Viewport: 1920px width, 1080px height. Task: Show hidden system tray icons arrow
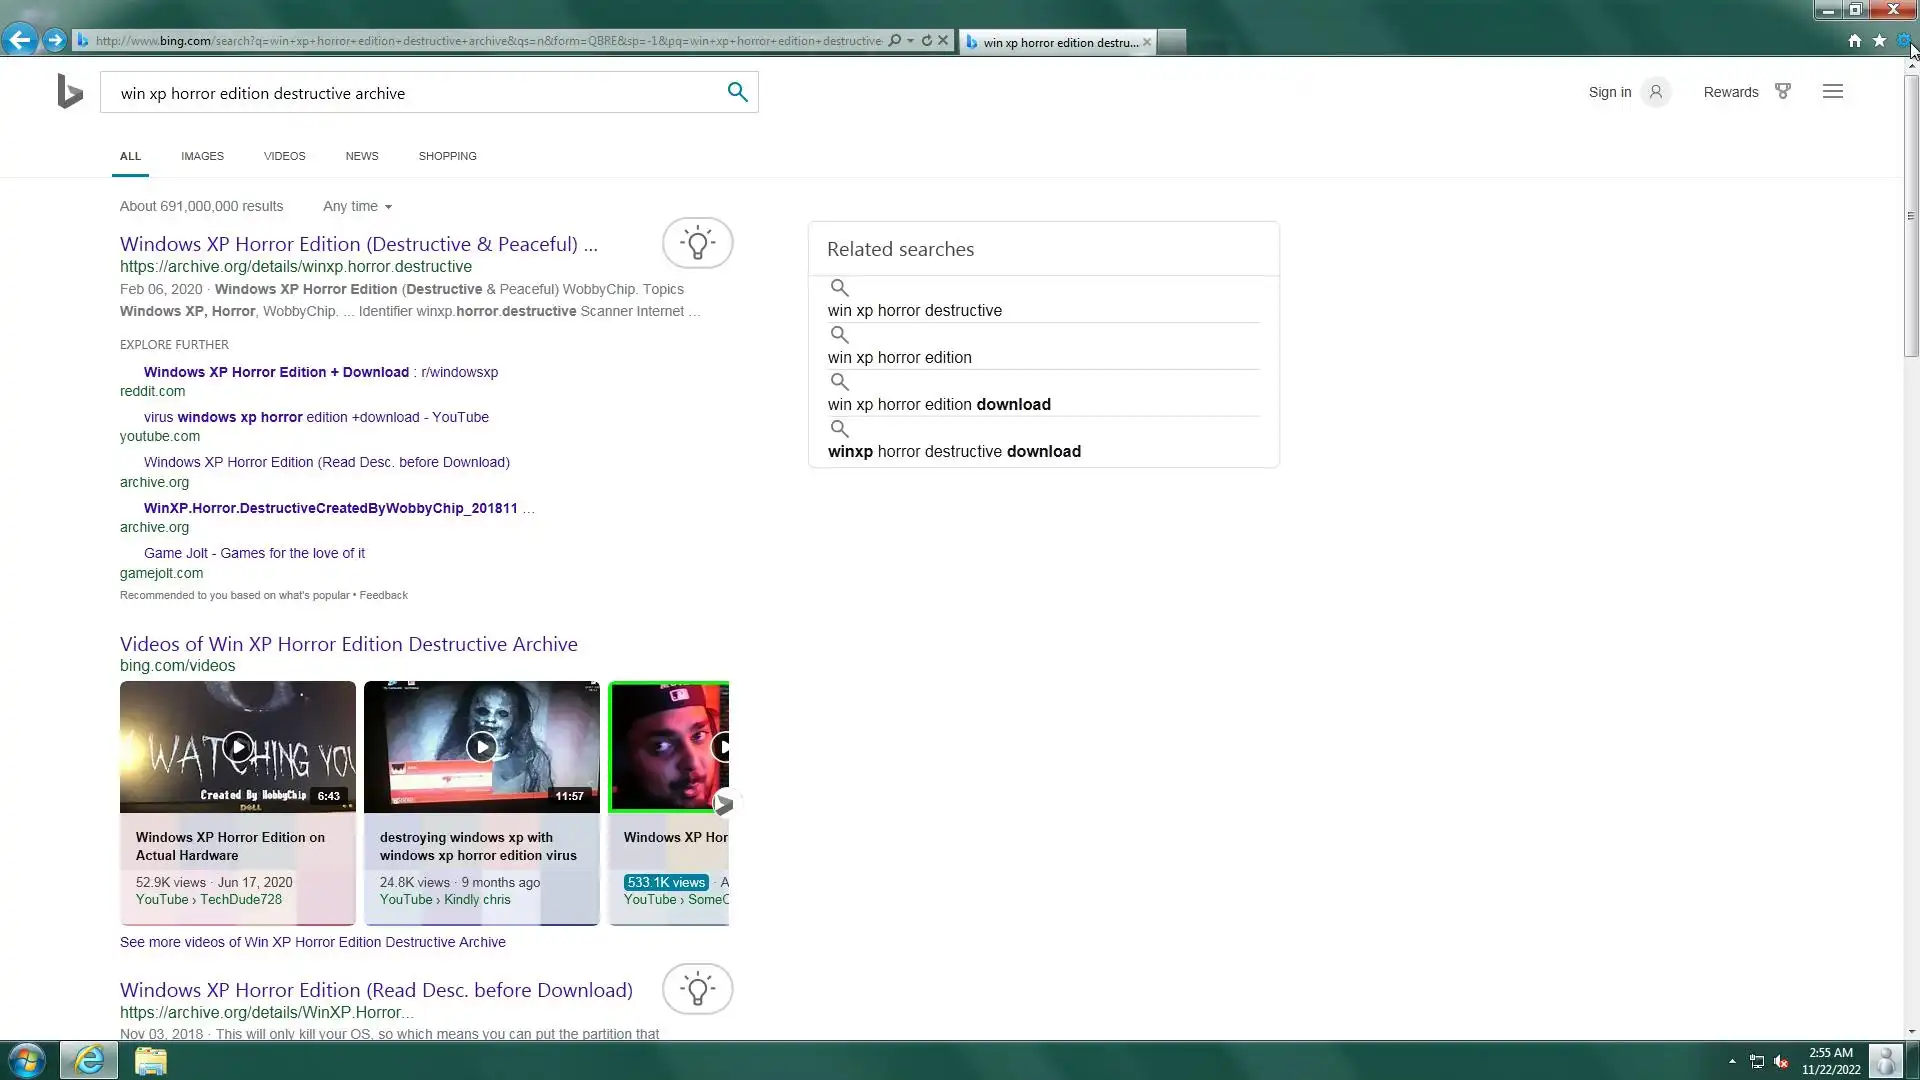[1732, 1061]
